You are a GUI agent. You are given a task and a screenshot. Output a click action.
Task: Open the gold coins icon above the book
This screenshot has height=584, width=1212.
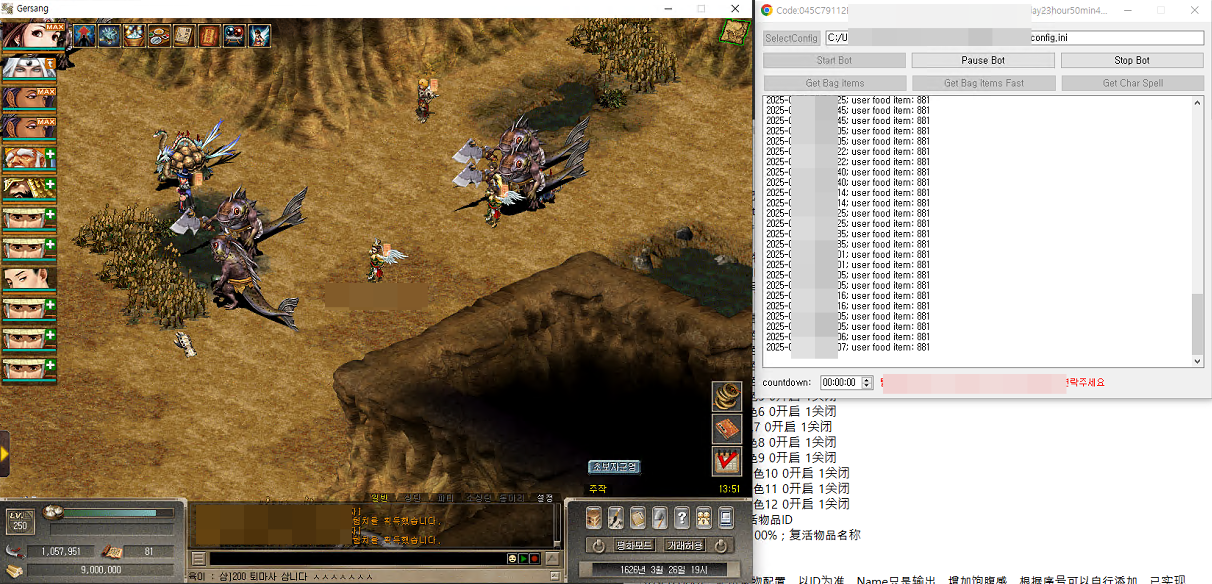tap(727, 396)
